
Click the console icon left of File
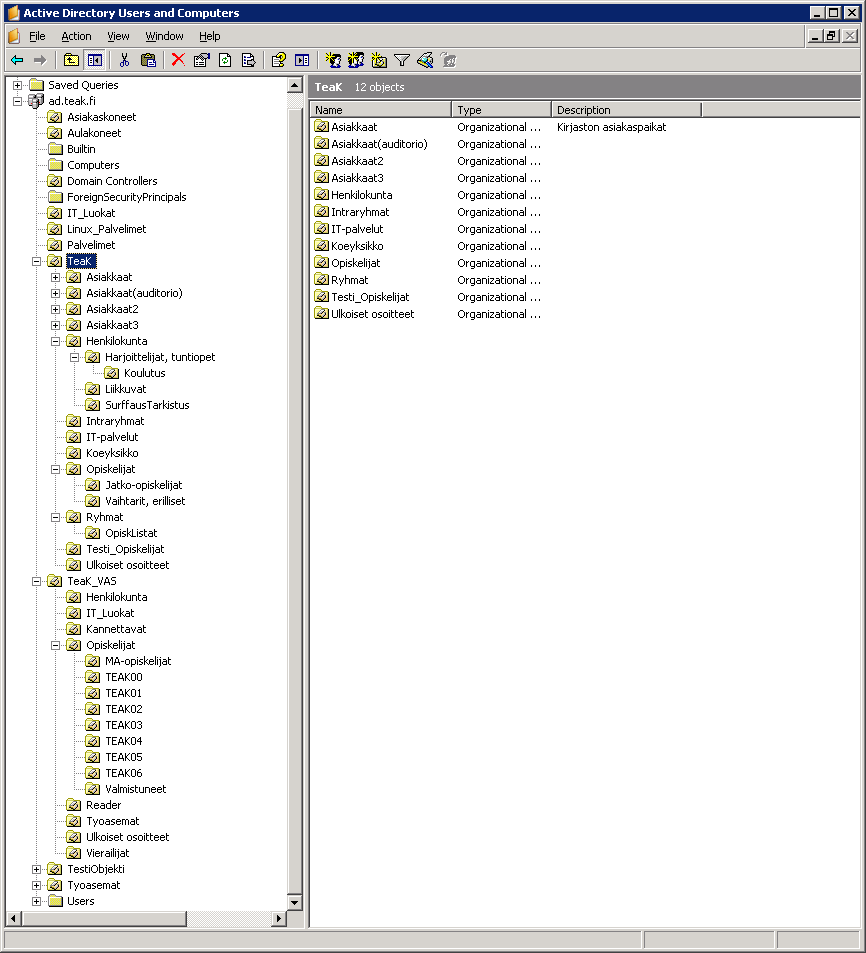14,36
